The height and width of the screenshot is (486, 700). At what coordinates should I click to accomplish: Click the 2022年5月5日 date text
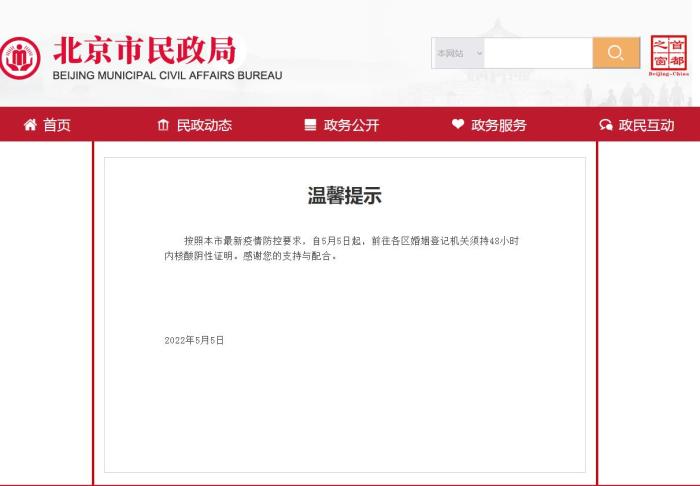(x=194, y=341)
